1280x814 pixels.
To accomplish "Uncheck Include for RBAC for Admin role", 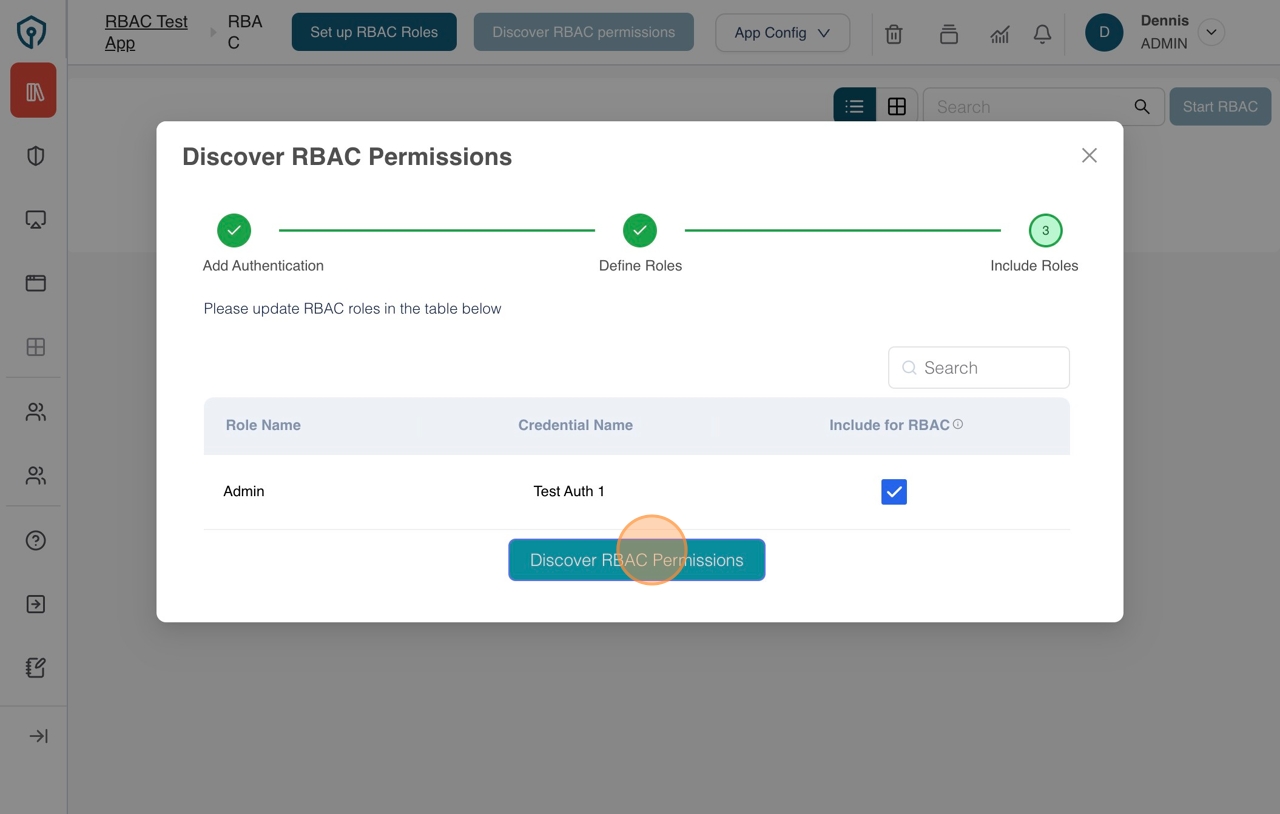I will pos(893,491).
